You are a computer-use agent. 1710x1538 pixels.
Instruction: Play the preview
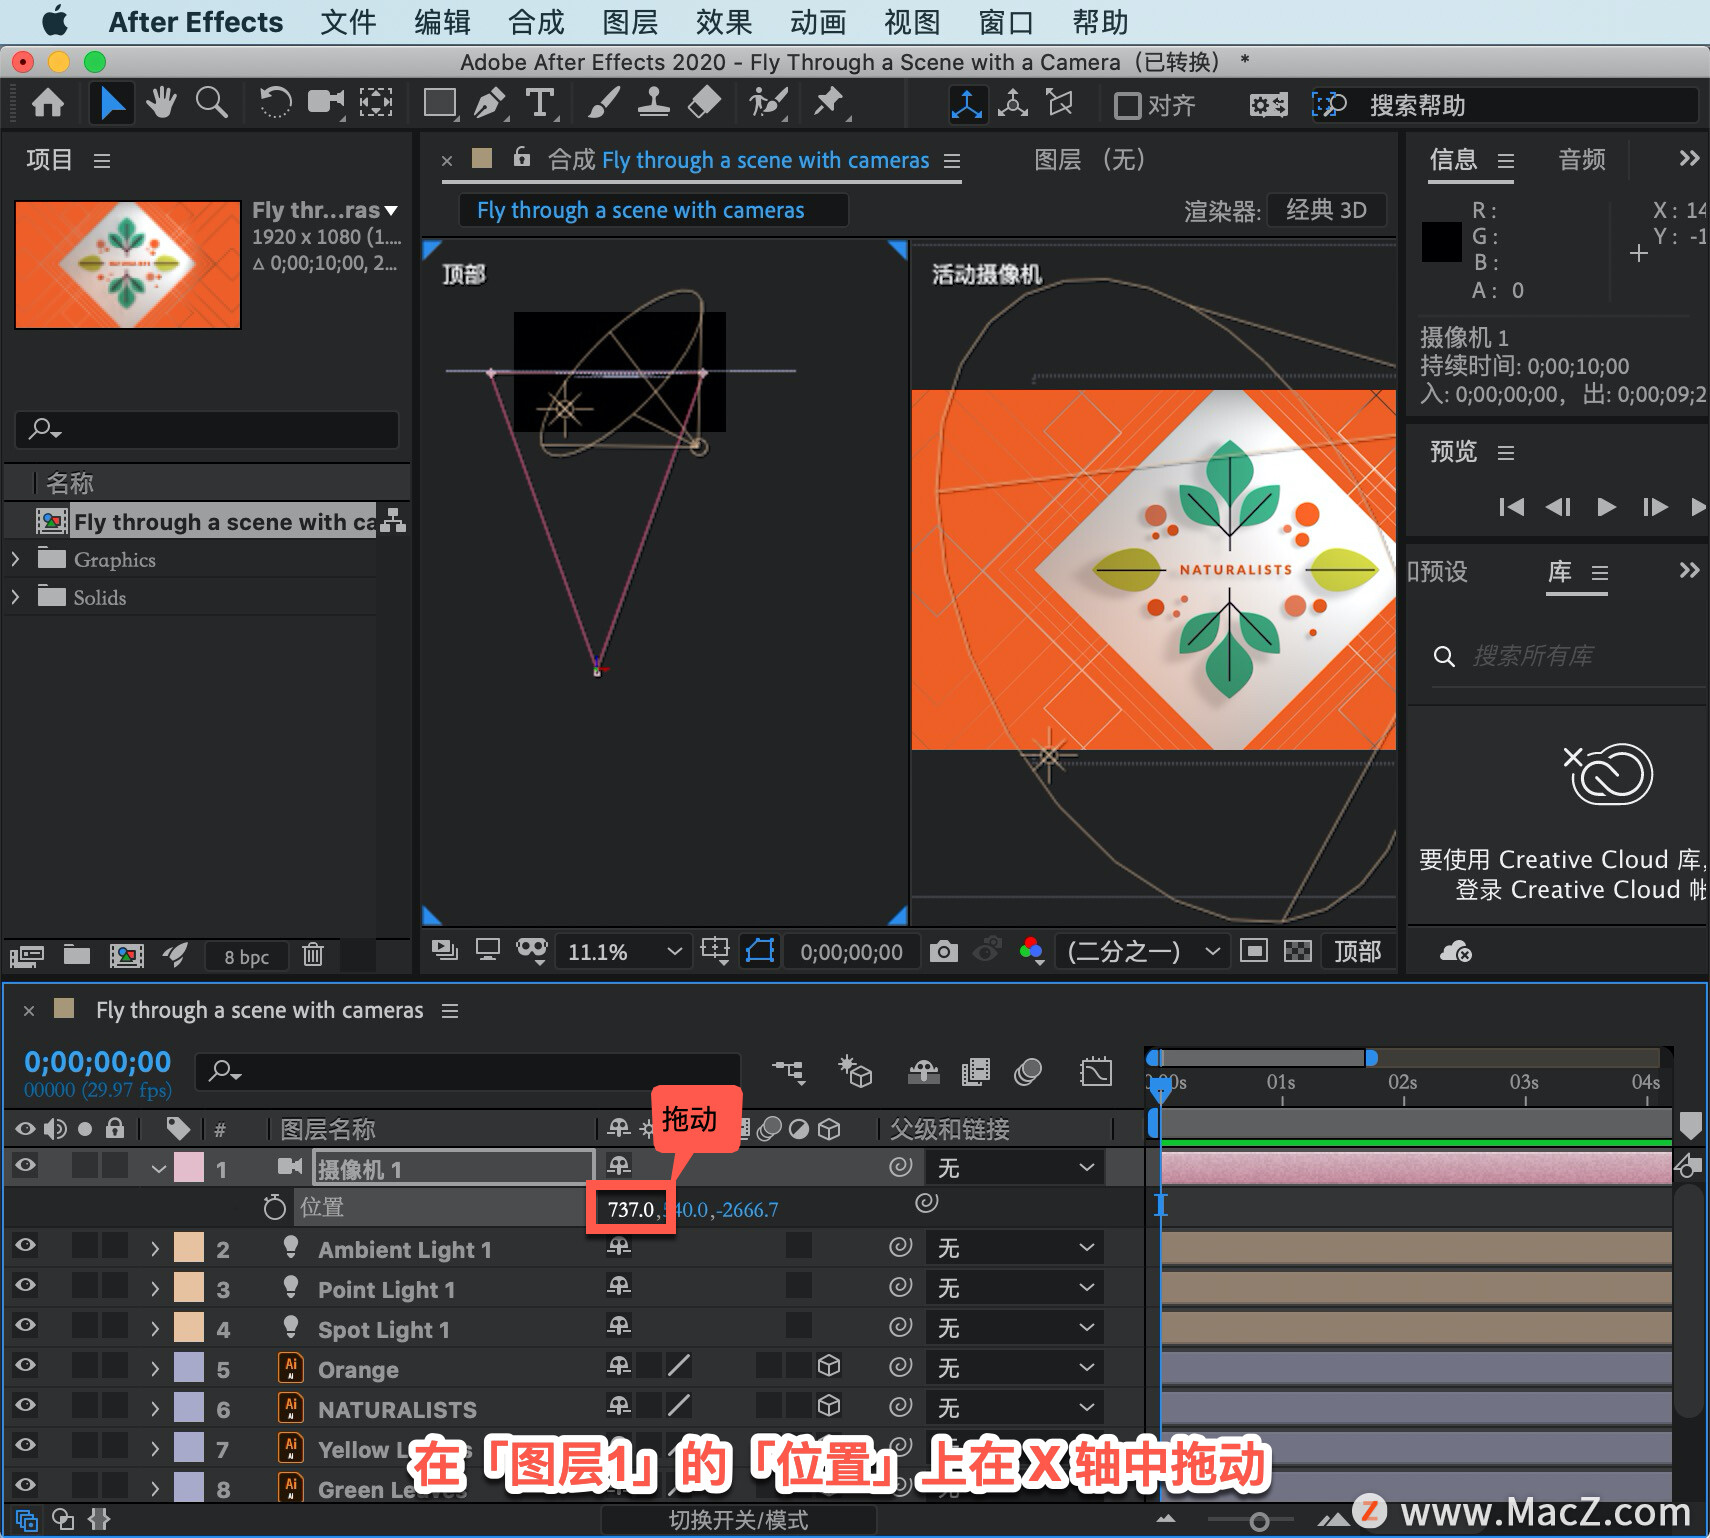click(x=1606, y=507)
